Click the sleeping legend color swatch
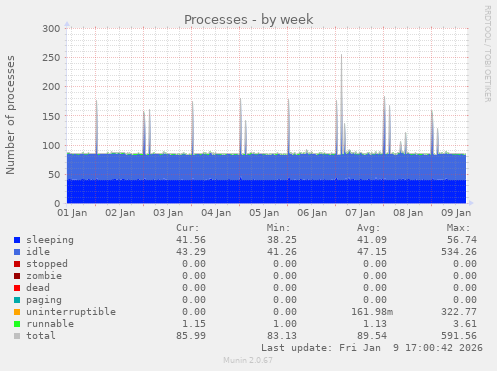Screen dimensions: 497x371 coord(17,240)
